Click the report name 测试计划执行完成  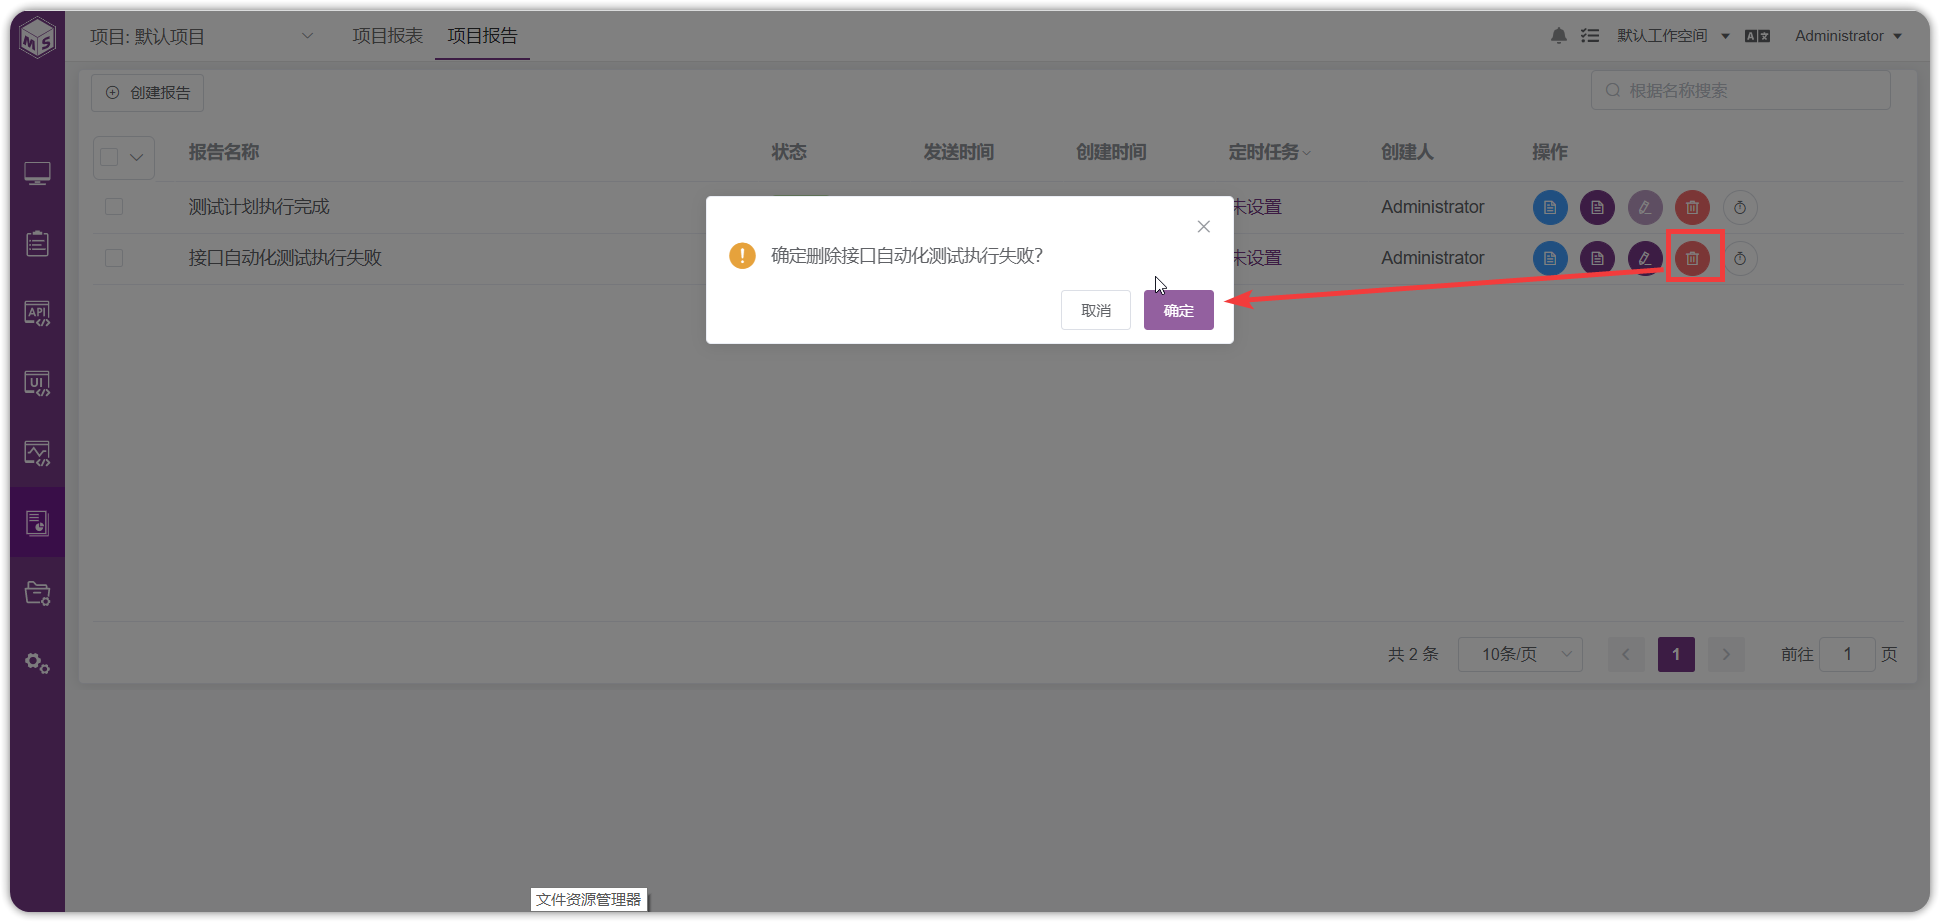point(259,207)
